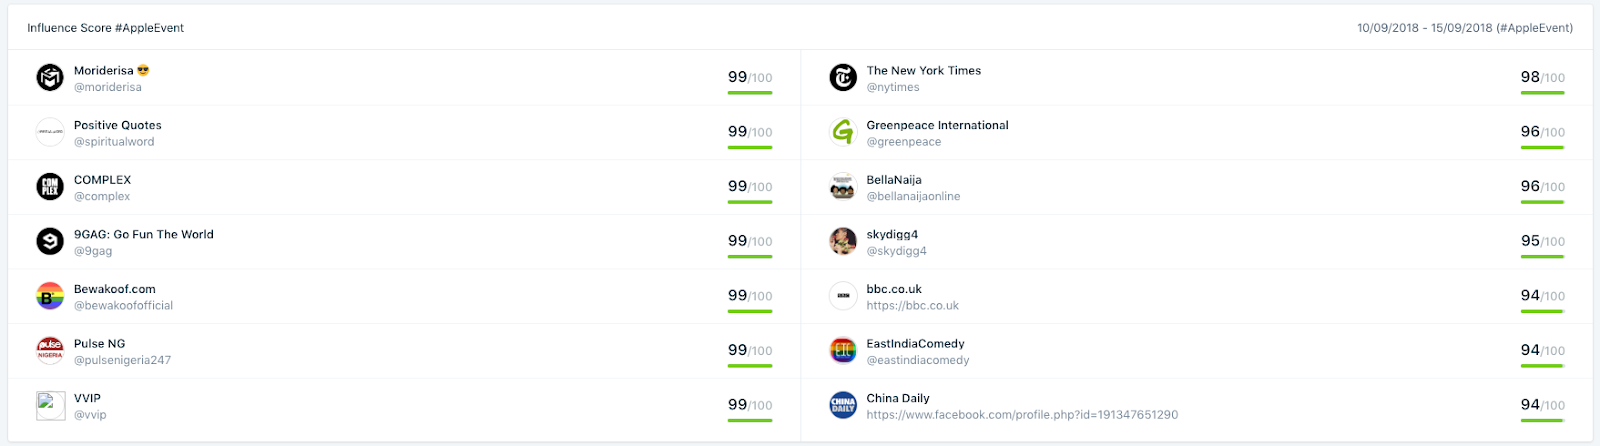Click the BellaNaija avatar thumbnail
Screen dimensions: 1600x446
coord(843,186)
